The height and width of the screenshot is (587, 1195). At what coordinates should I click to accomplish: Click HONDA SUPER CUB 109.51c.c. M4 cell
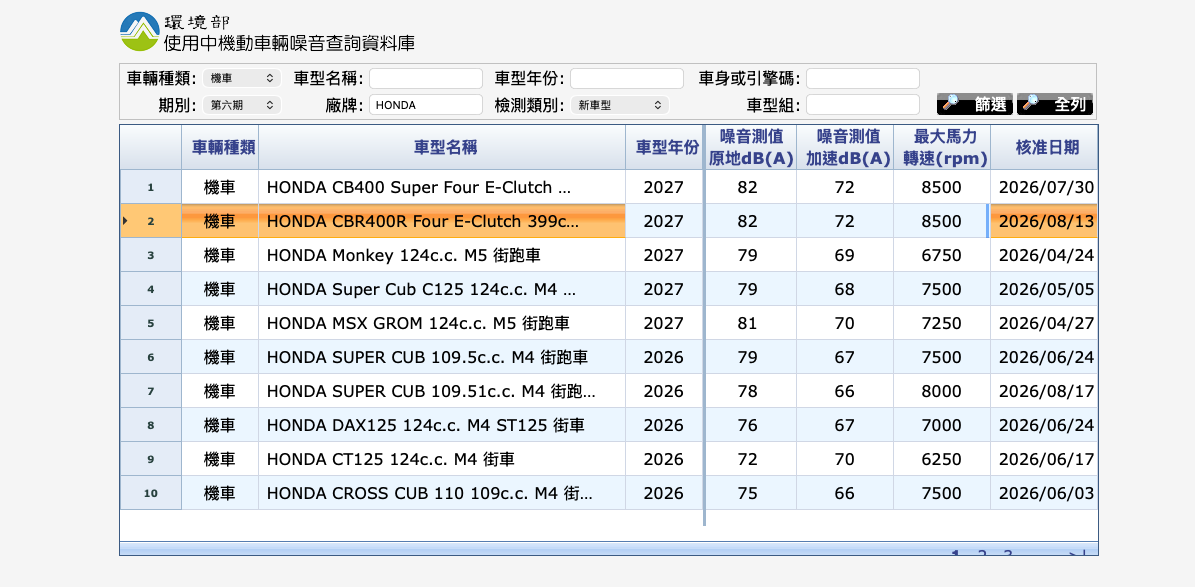(442, 391)
